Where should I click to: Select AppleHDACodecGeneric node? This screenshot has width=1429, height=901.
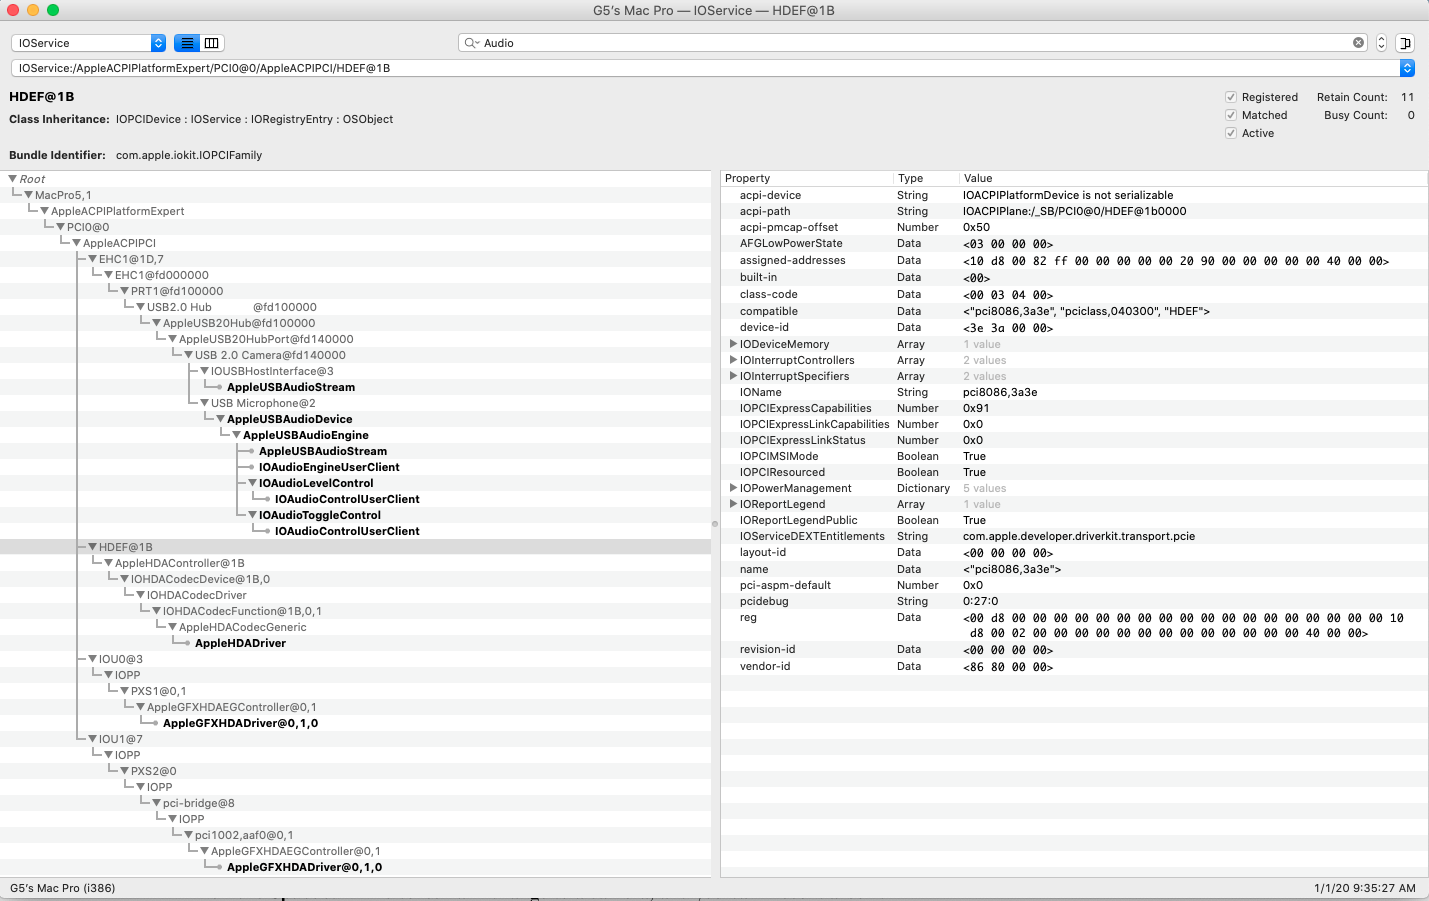click(243, 627)
